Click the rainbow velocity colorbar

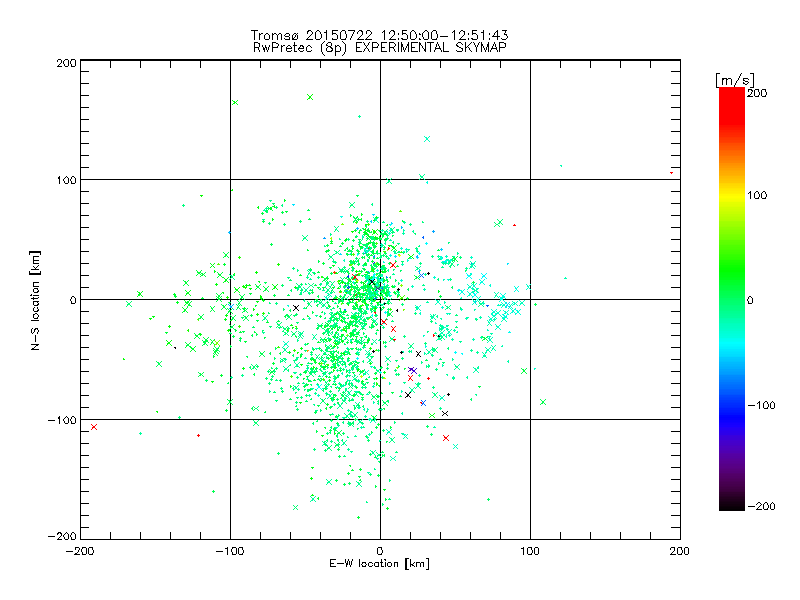pyautogui.click(x=732, y=299)
